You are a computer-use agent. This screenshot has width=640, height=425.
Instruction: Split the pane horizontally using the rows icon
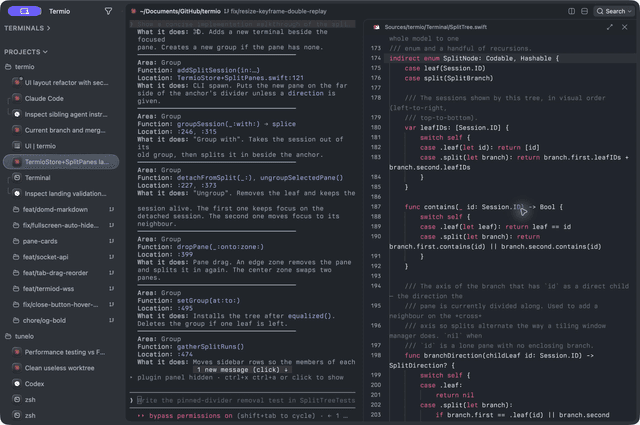click(x=584, y=11)
